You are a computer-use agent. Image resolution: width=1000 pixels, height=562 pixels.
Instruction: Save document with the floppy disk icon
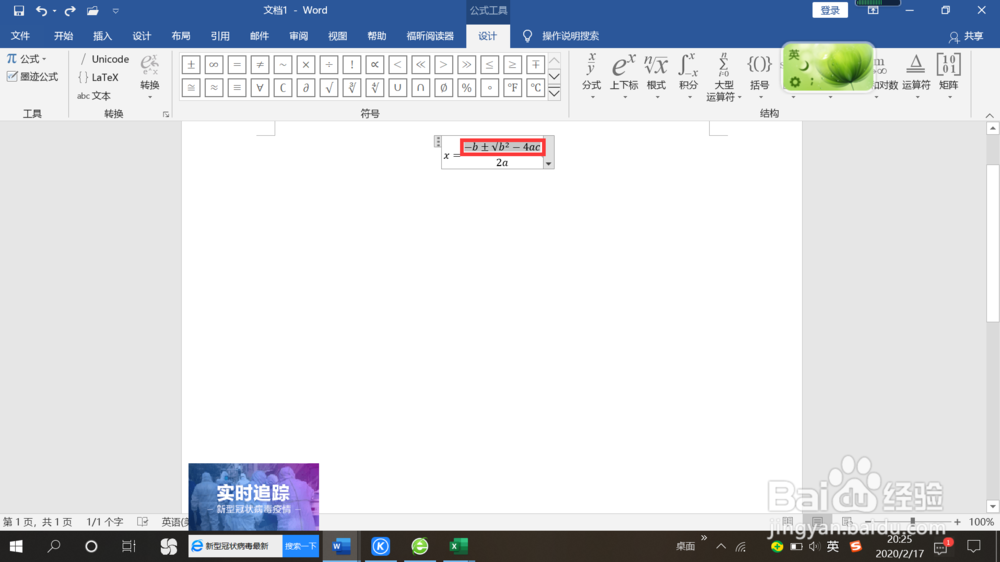tap(18, 10)
